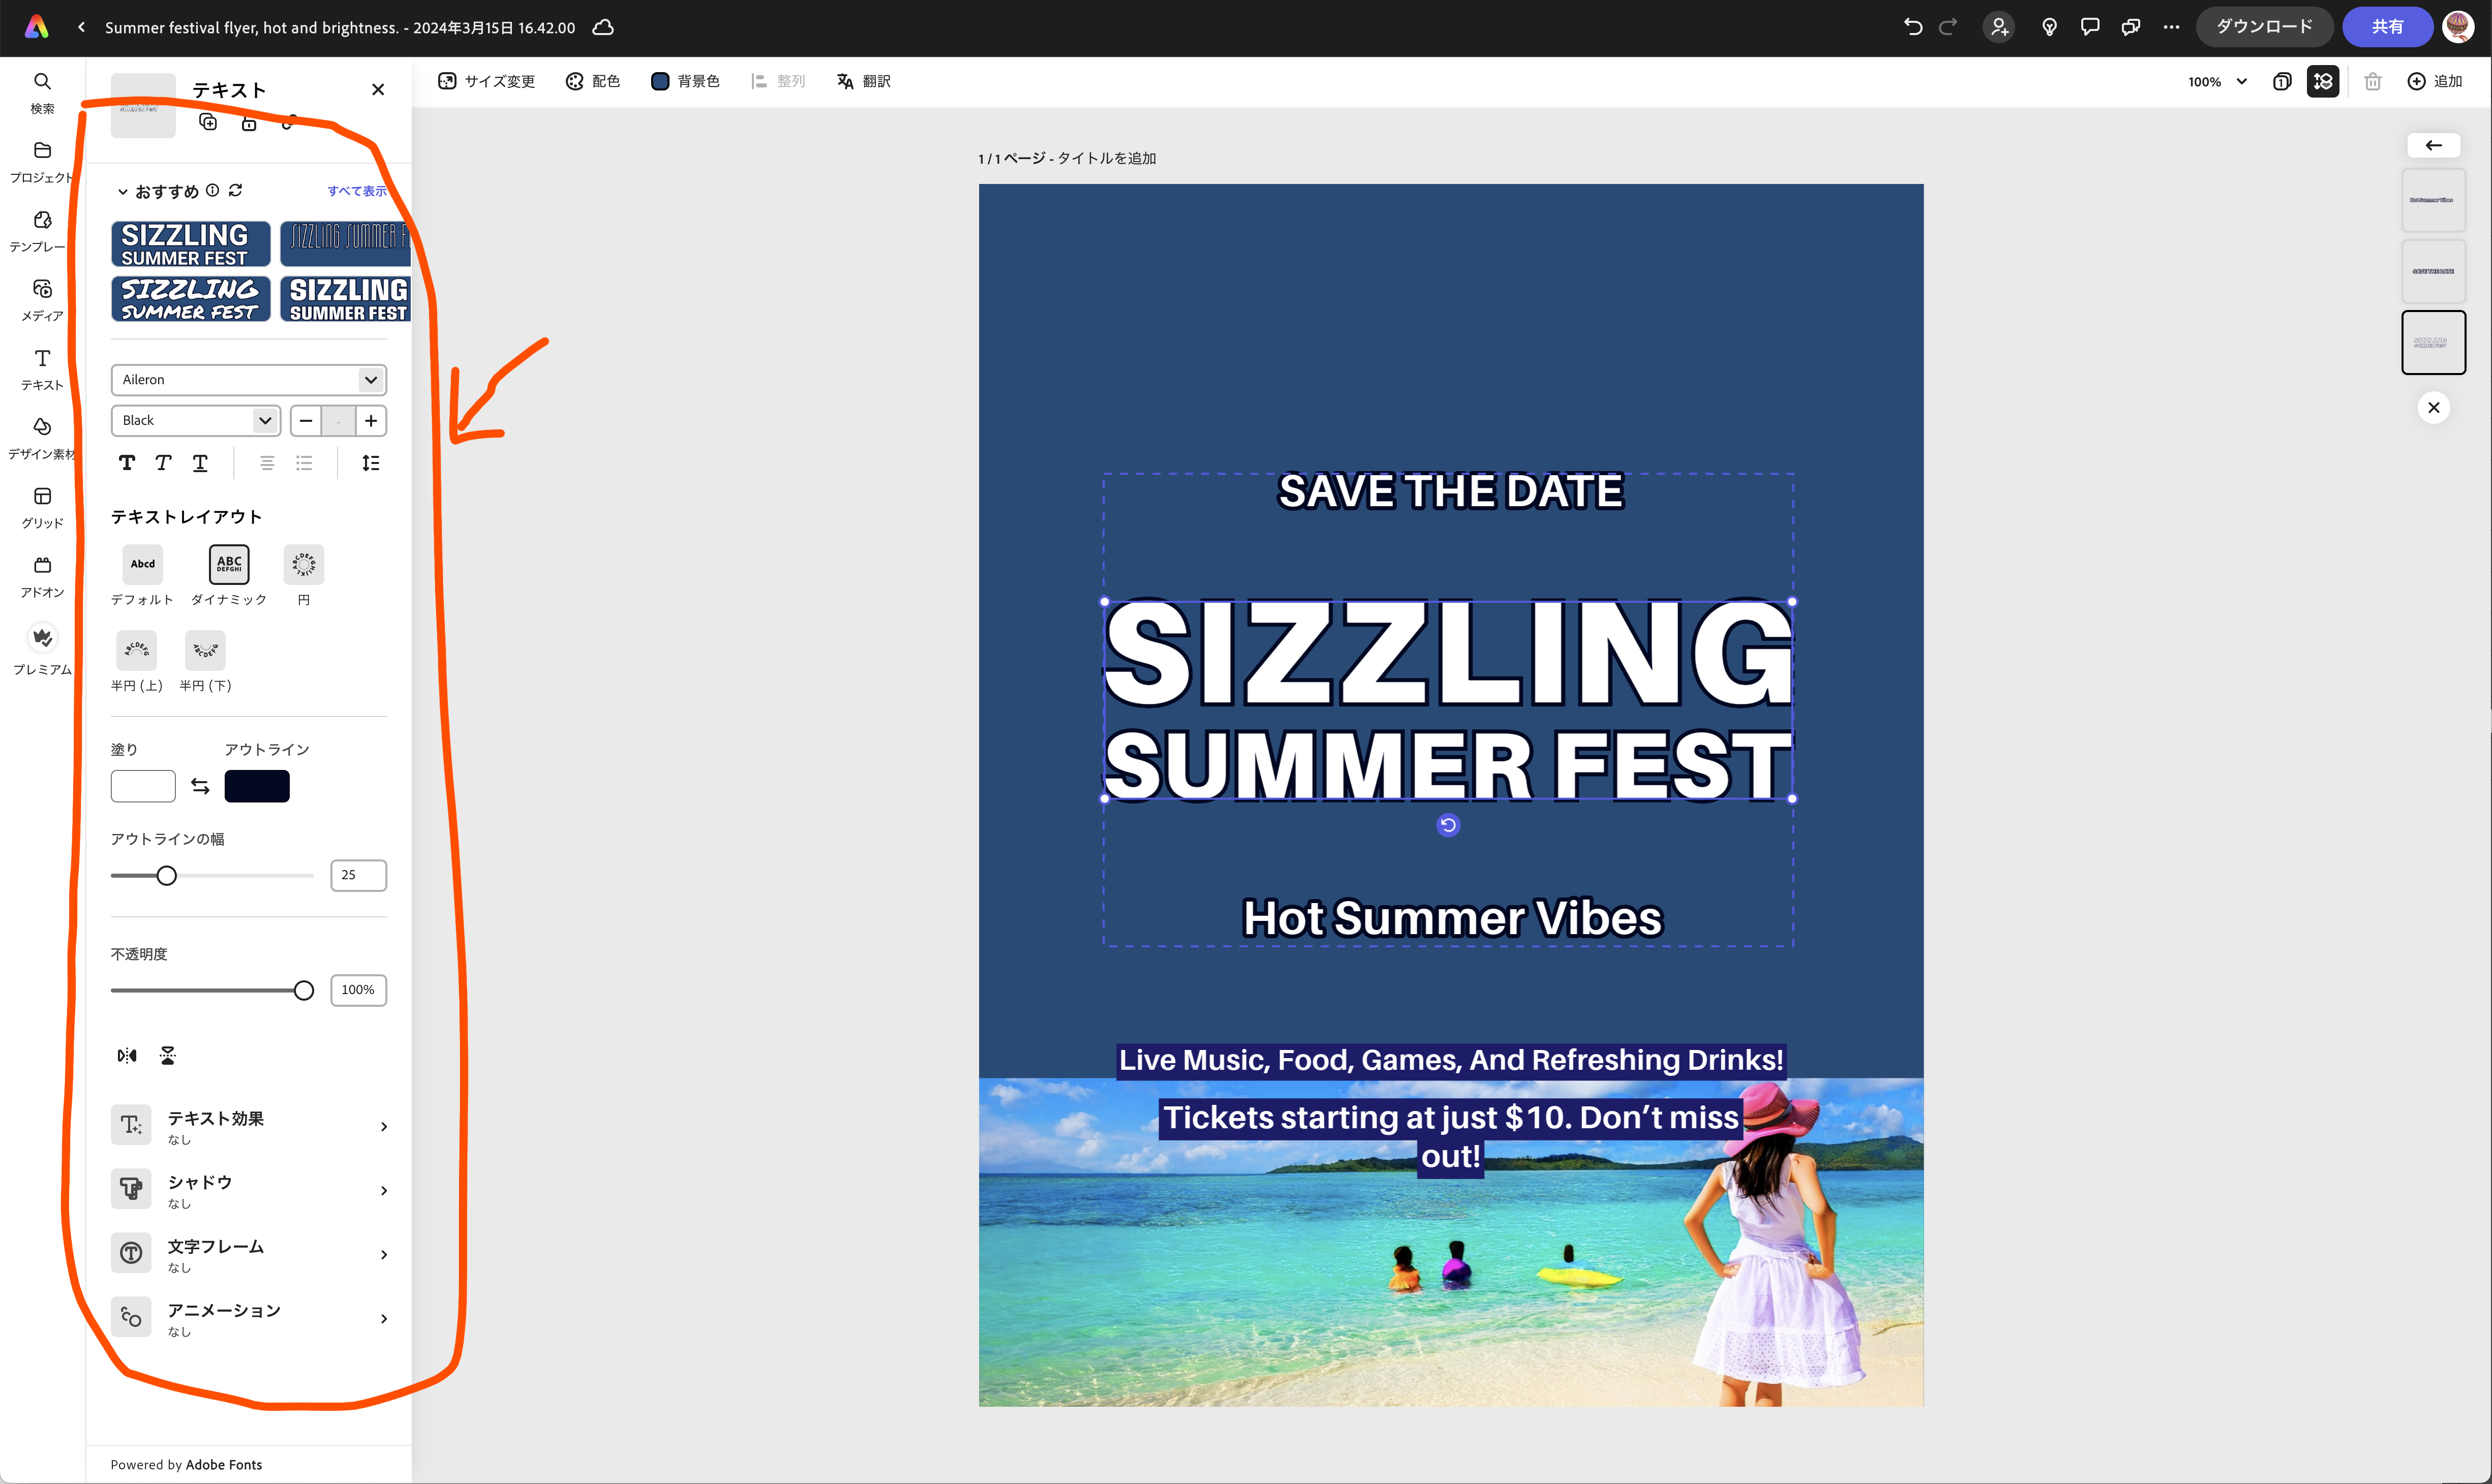Open the 翻訳 translation tool
Viewport: 2492px width, 1484px height.
click(862, 81)
